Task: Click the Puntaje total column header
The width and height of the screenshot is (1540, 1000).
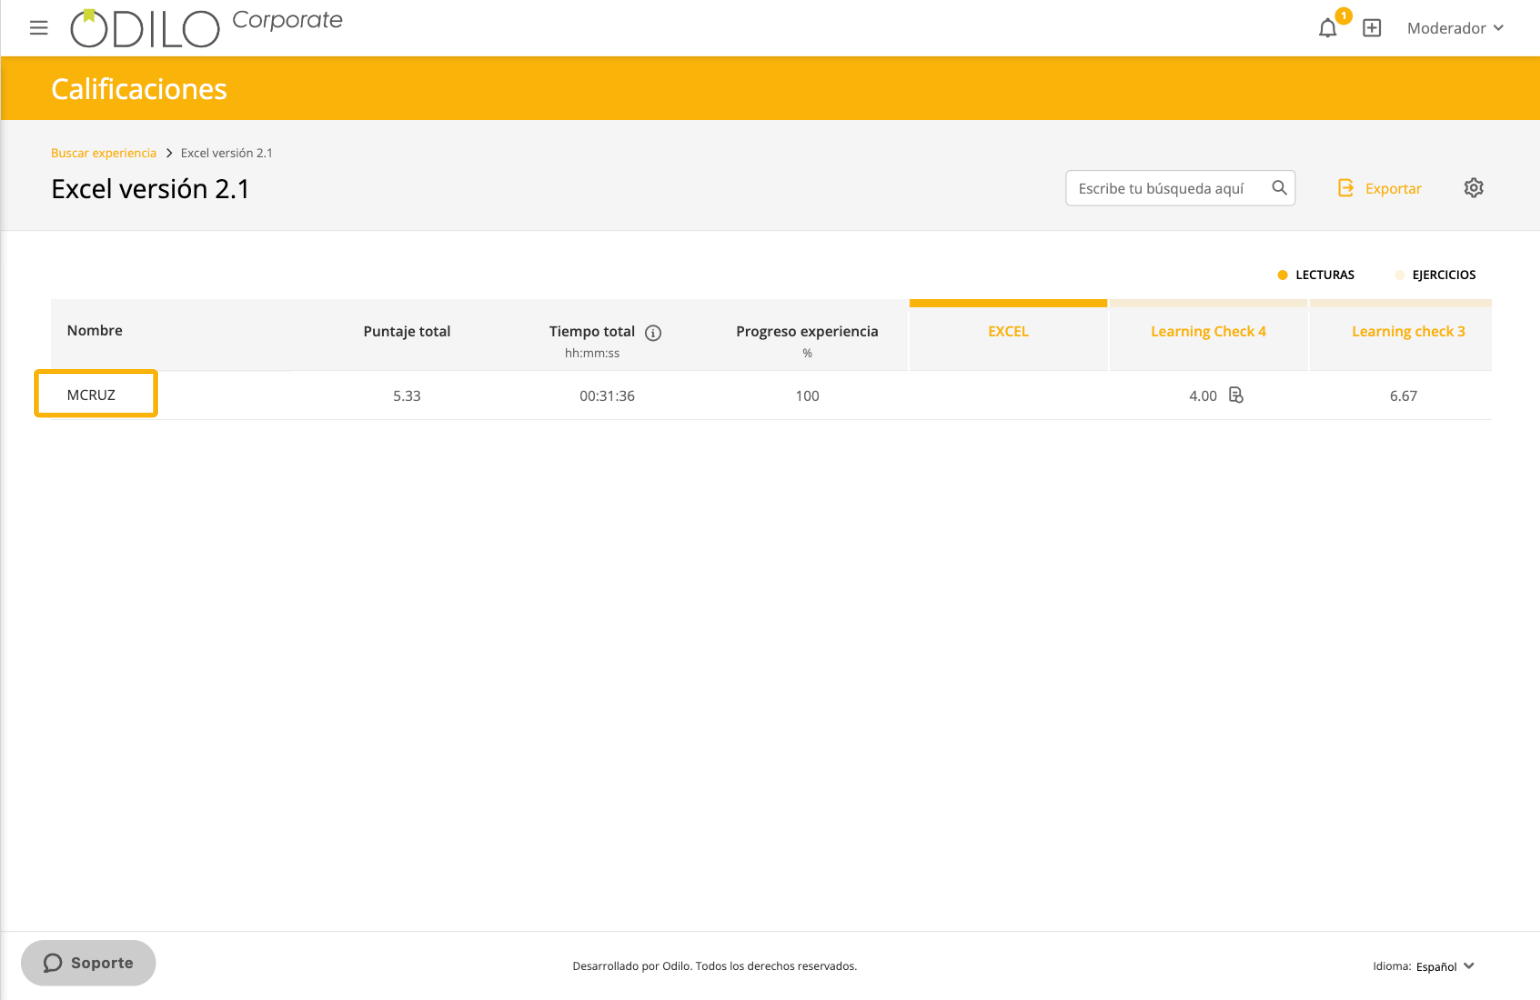Action: pyautogui.click(x=407, y=332)
